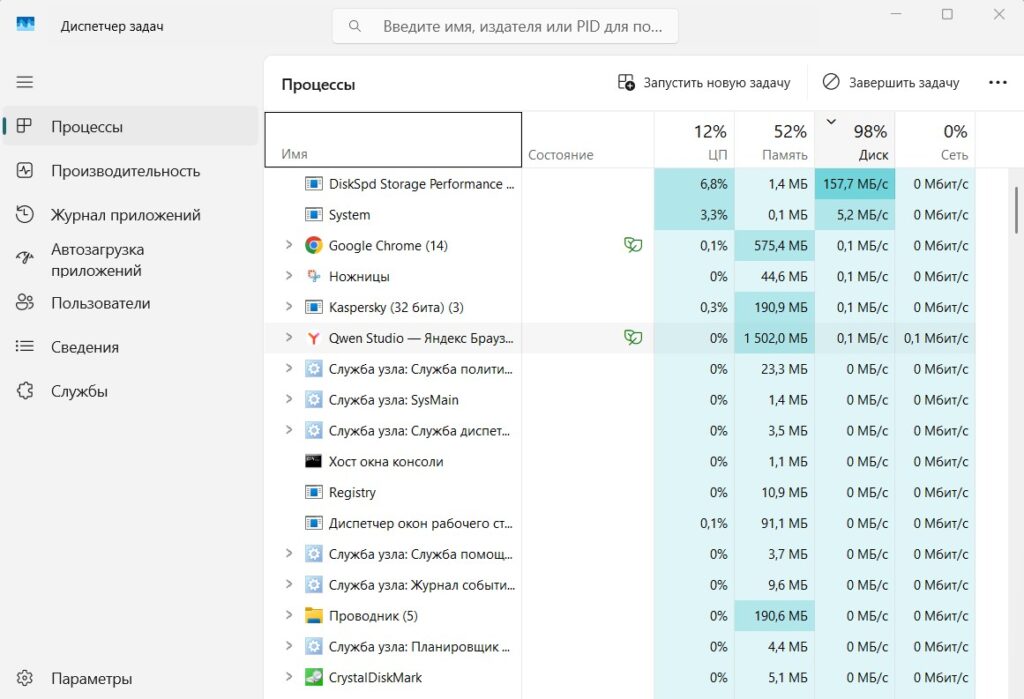Select Служба узла: Служба помощника row
Image resolution: width=1024 pixels, height=699 pixels.
coord(620,554)
